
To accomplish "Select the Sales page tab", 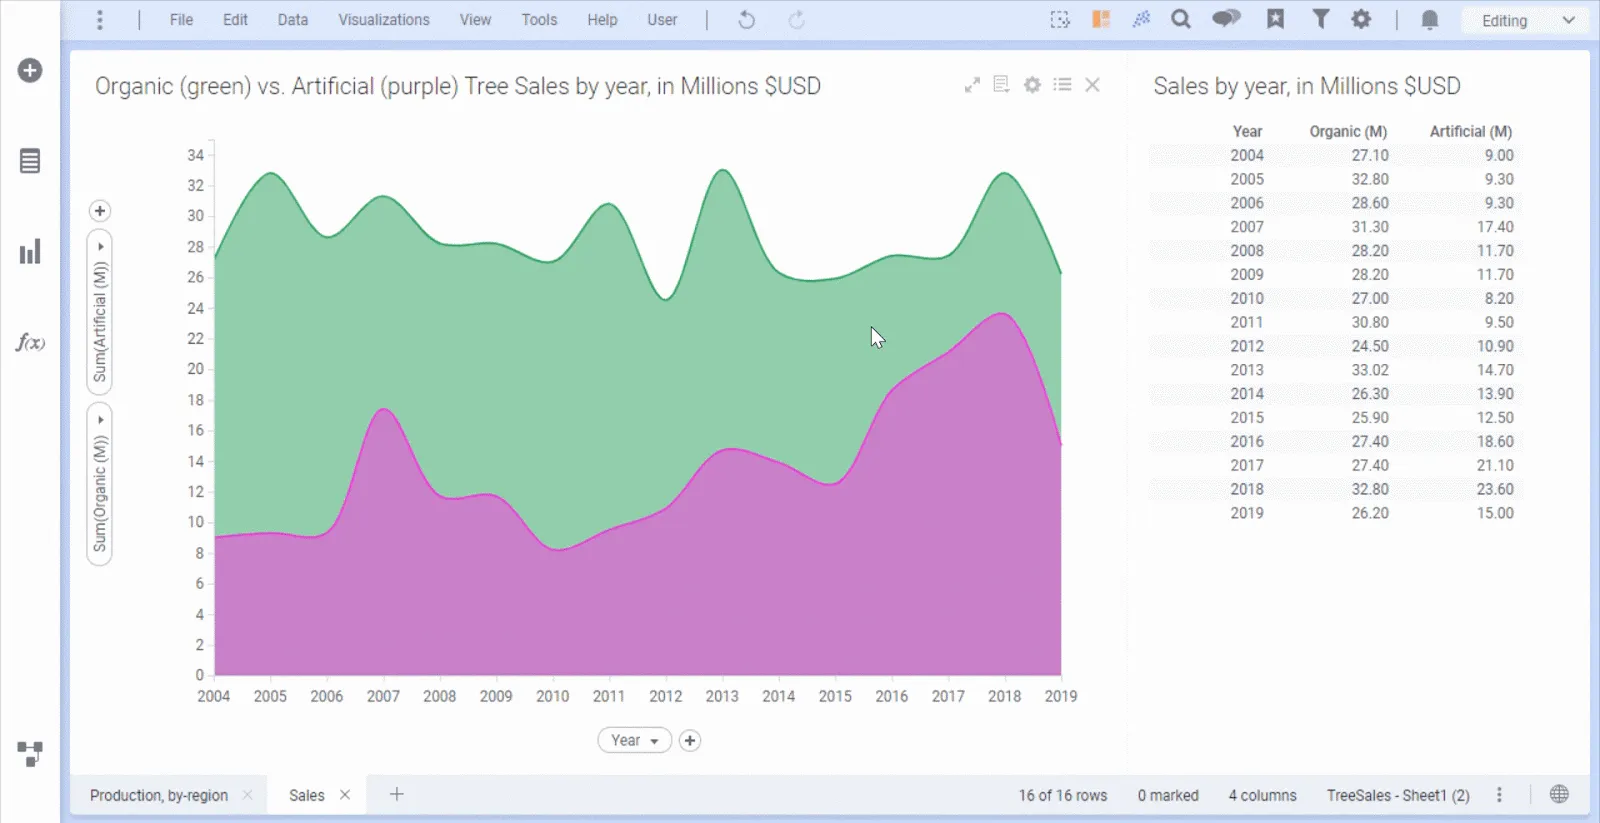I will (307, 796).
